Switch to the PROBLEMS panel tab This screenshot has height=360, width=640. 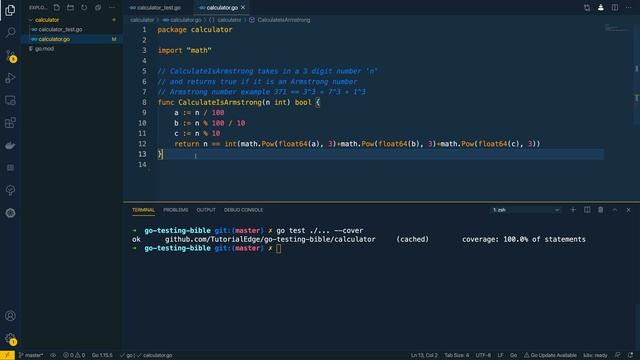[x=176, y=210]
